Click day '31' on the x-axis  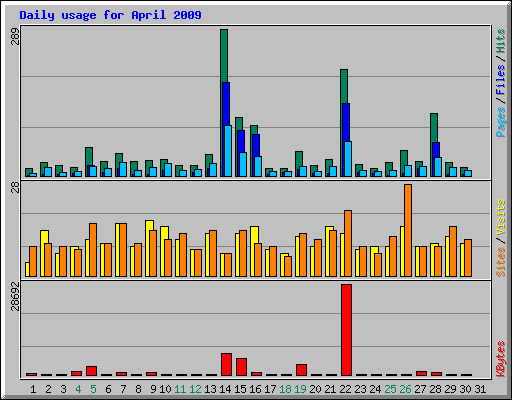coord(480,389)
